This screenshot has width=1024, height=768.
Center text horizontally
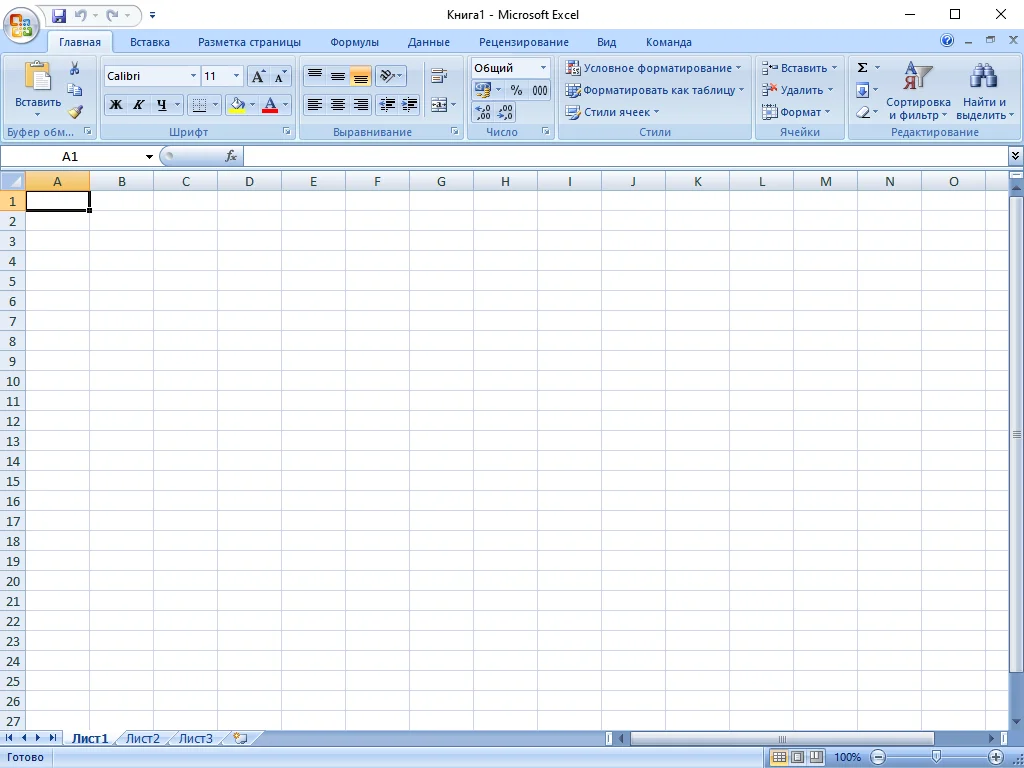(x=338, y=104)
